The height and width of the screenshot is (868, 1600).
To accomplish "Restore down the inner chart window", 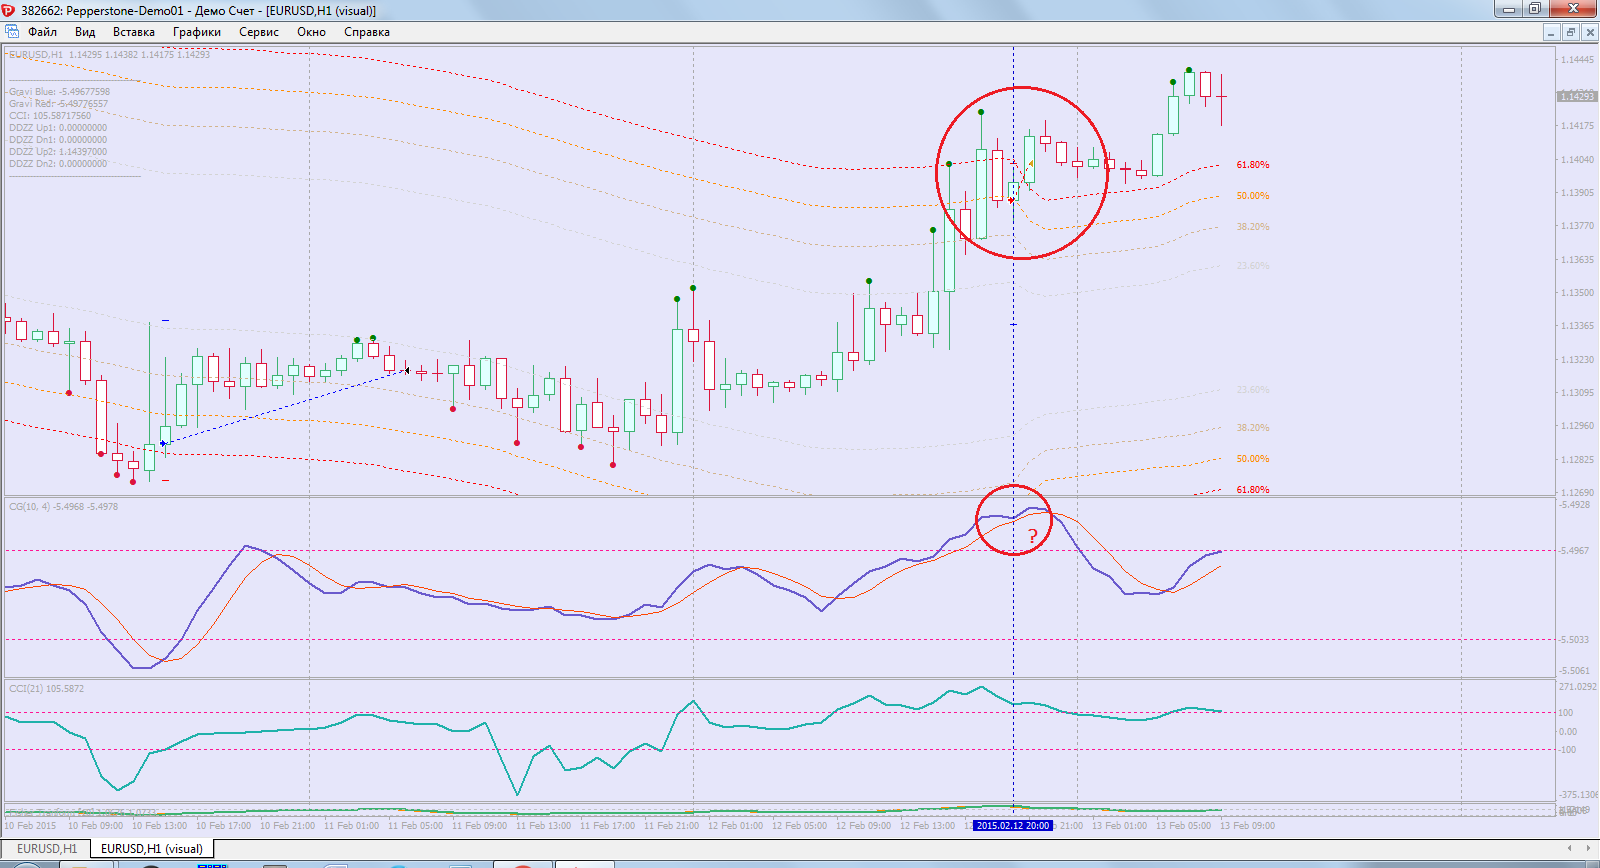I will point(1570,32).
